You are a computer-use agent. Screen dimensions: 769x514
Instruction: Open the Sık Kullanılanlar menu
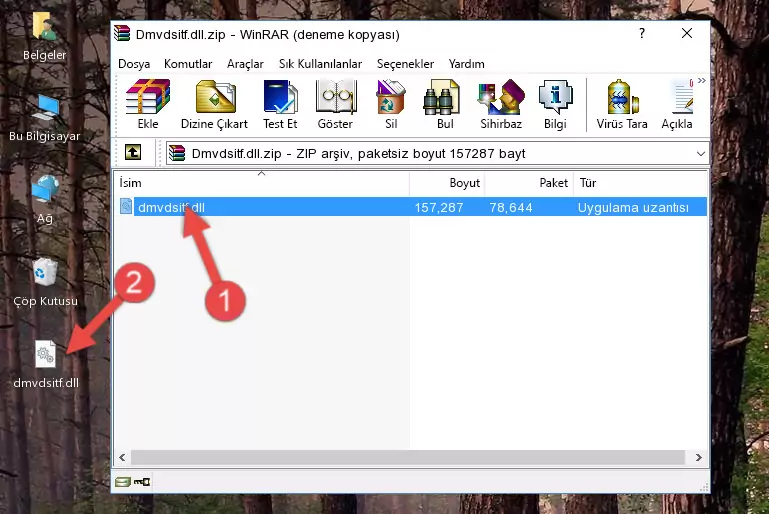pyautogui.click(x=320, y=64)
